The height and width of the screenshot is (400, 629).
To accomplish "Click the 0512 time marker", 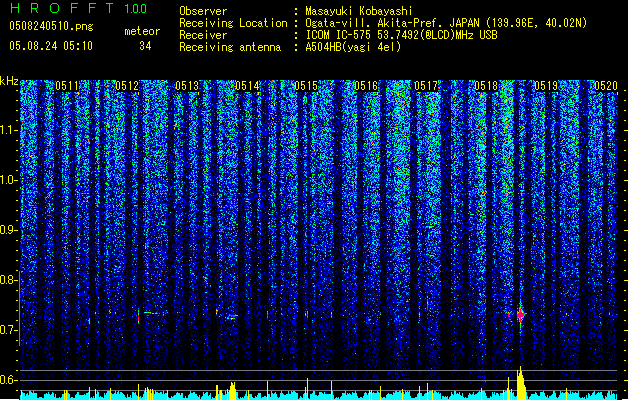I will click(127, 86).
